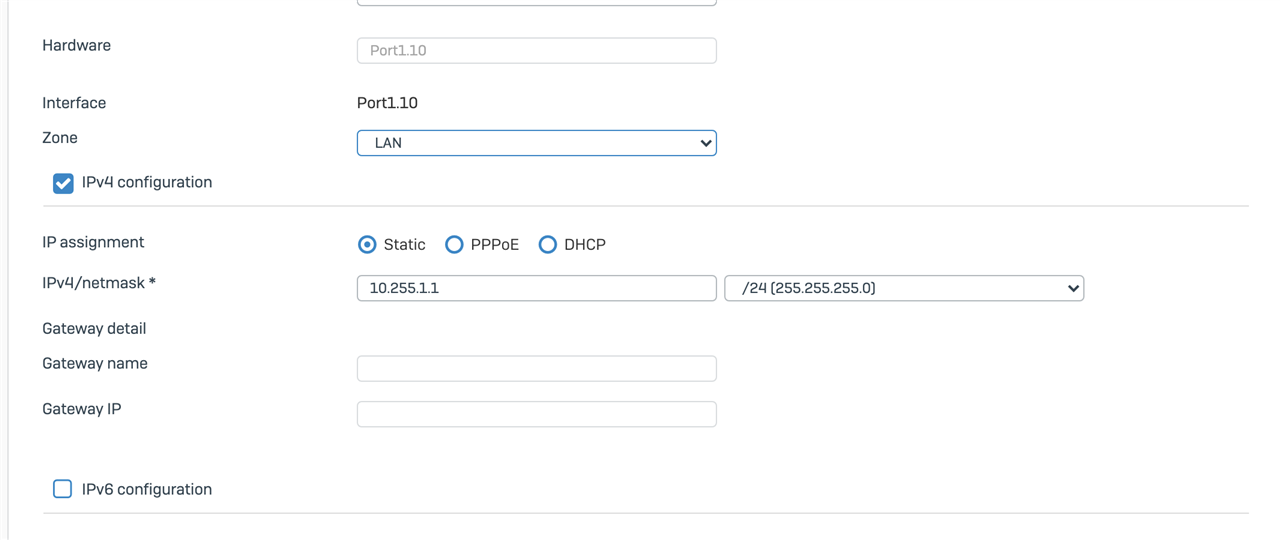Click the Gateway detail heading
The height and width of the screenshot is (540, 1280).
point(94,328)
